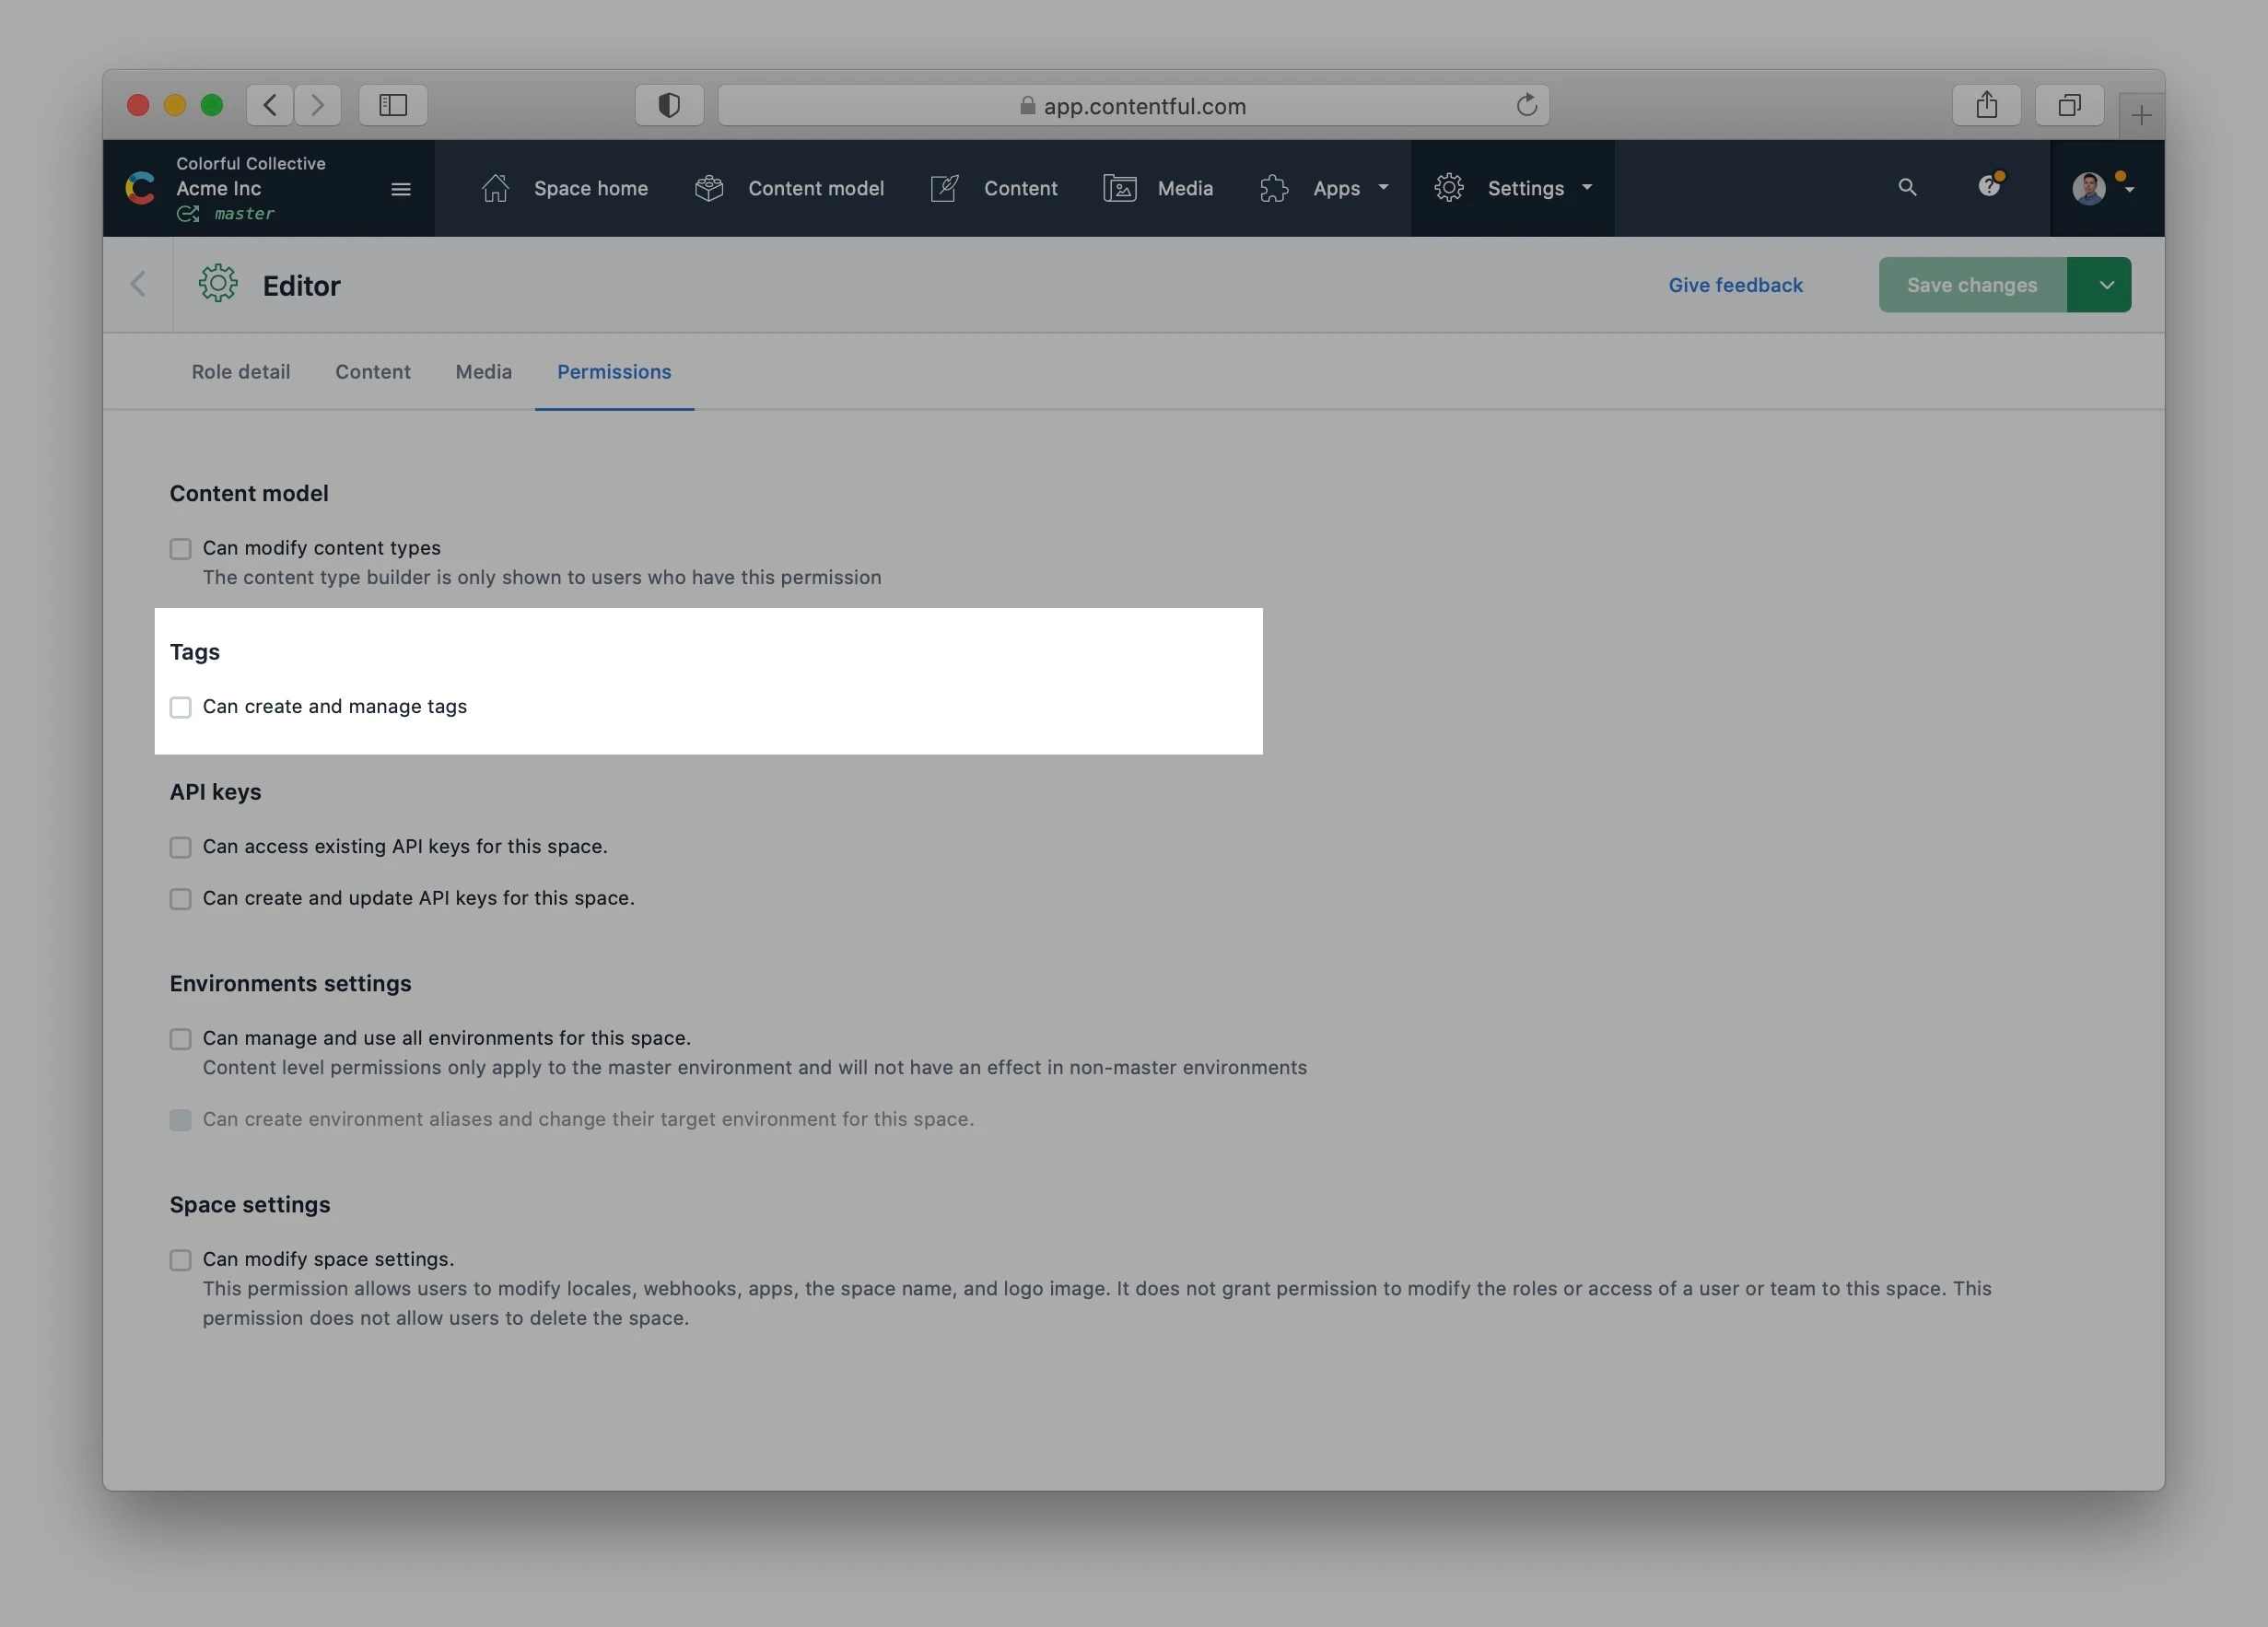Tick Can modify space settings checkbox
The width and height of the screenshot is (2268, 1627).
click(180, 1260)
